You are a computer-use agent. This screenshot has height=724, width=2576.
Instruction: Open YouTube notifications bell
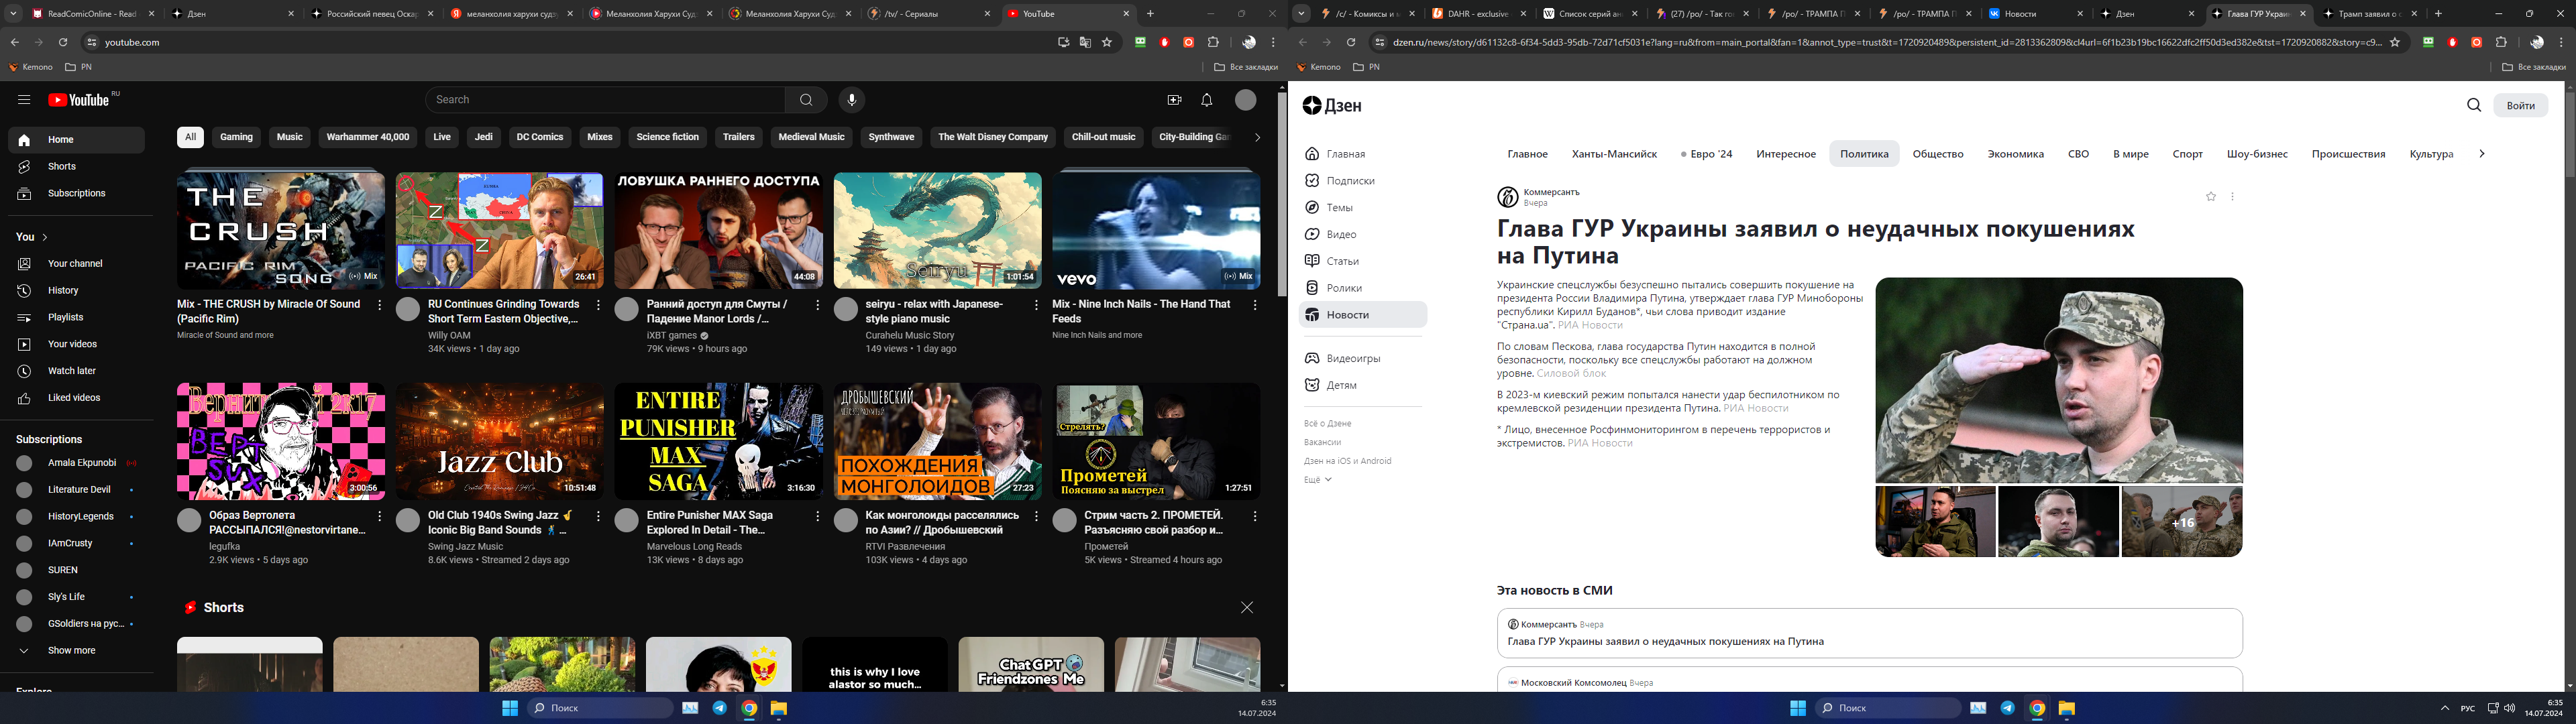pyautogui.click(x=1207, y=100)
